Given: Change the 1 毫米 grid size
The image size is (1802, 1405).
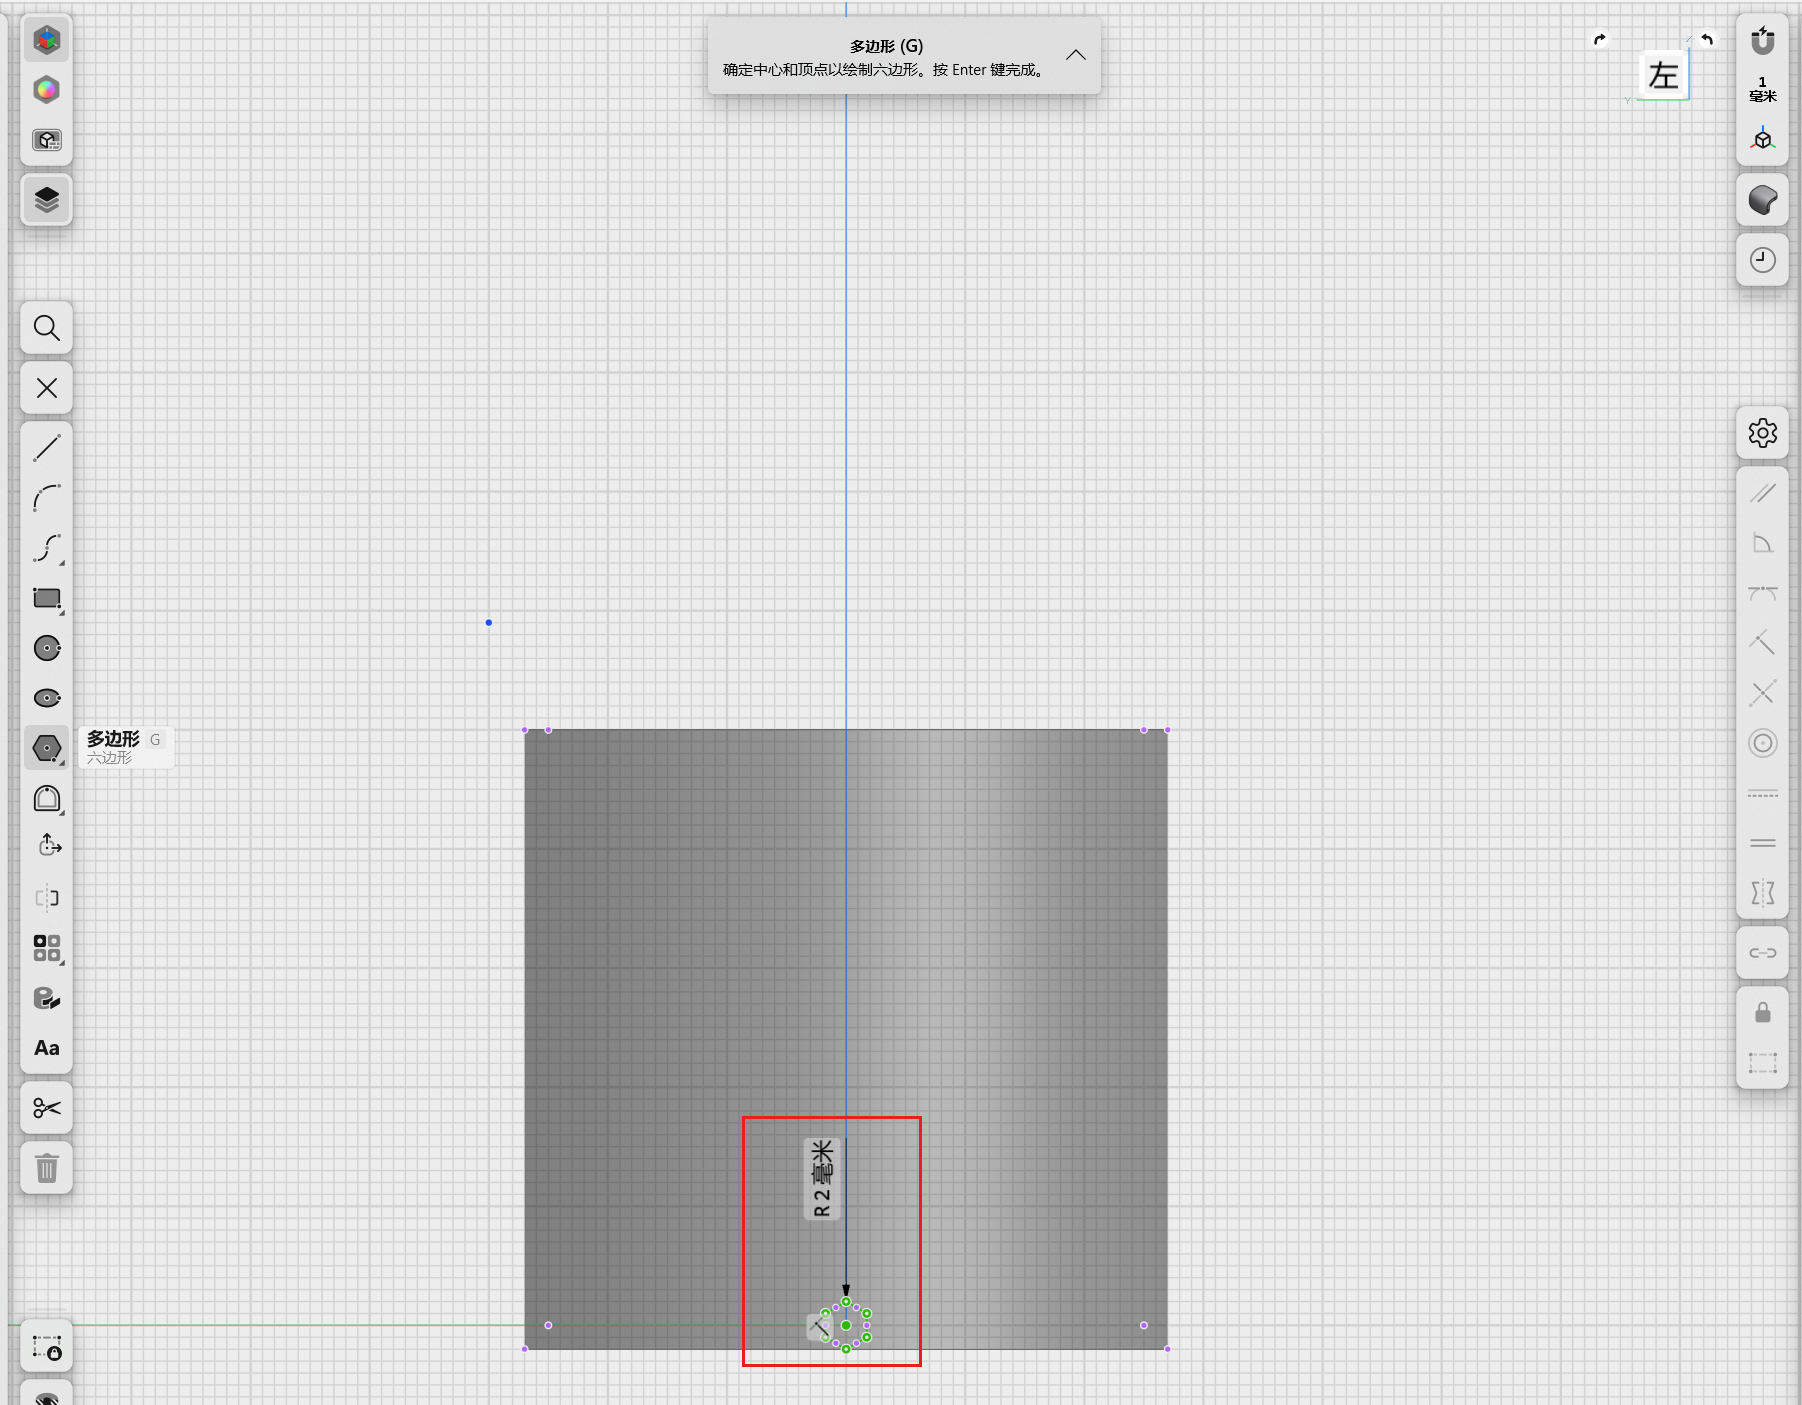Looking at the screenshot, I should pos(1763,89).
